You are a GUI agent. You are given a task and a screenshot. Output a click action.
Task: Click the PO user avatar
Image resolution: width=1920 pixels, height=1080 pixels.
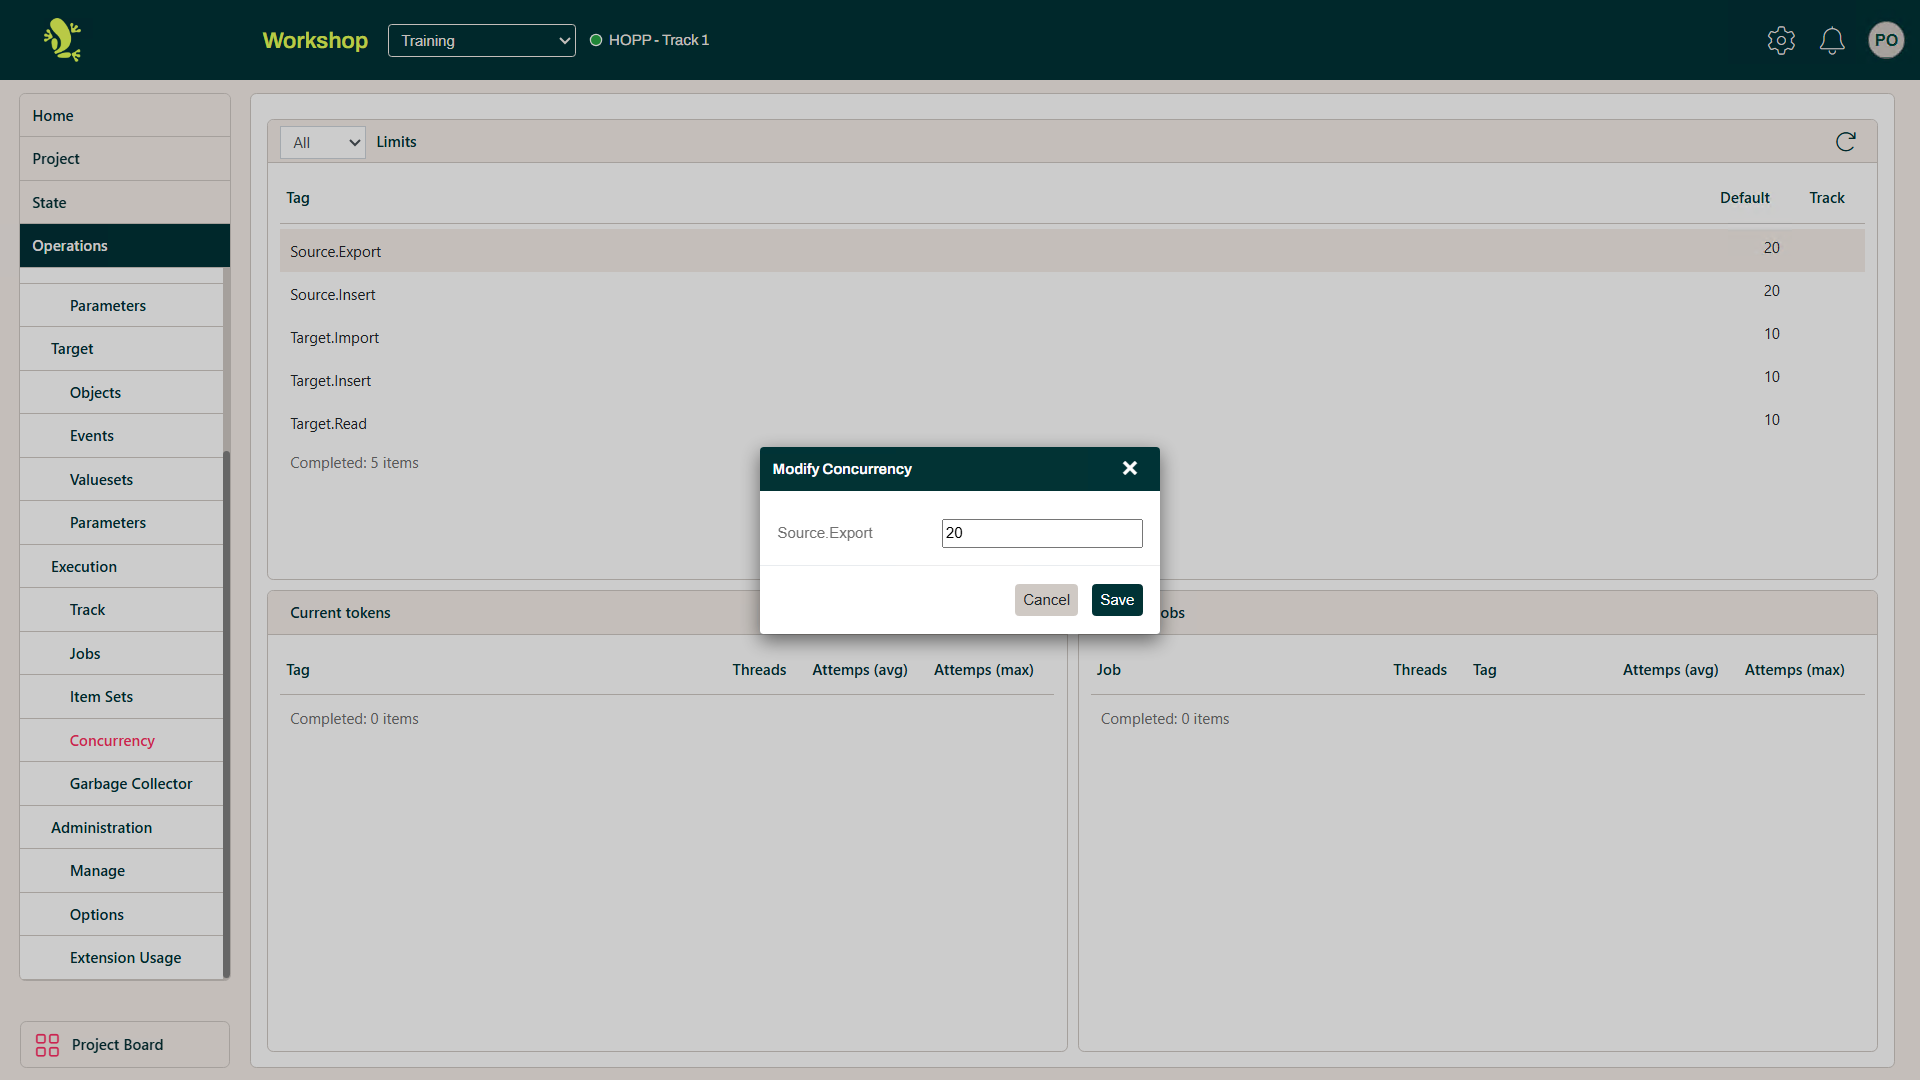[1886, 40]
